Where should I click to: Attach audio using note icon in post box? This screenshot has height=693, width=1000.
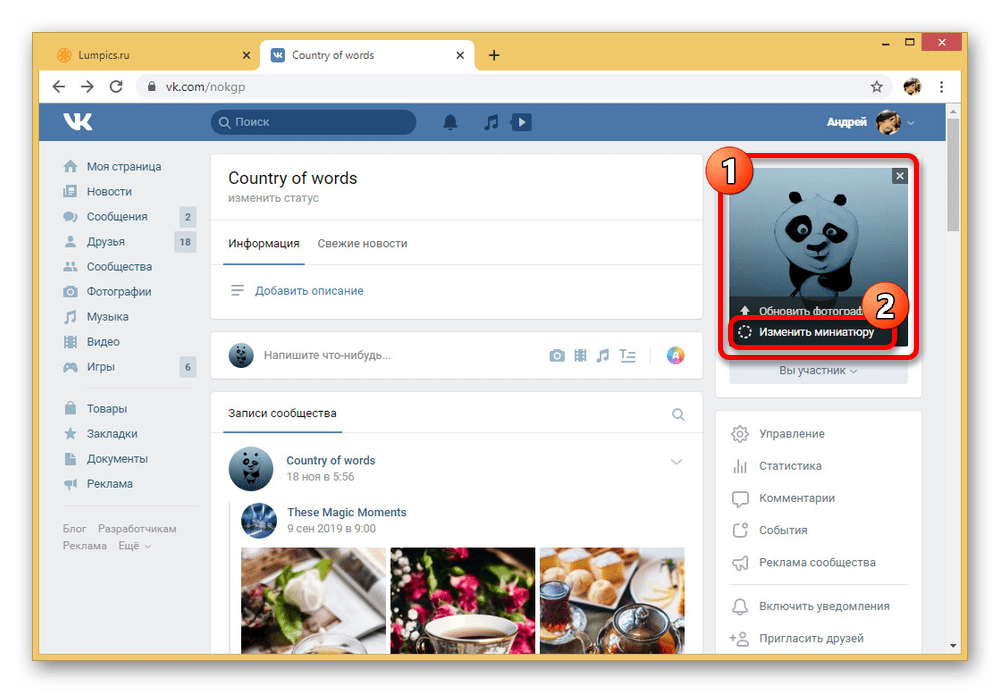pos(603,355)
